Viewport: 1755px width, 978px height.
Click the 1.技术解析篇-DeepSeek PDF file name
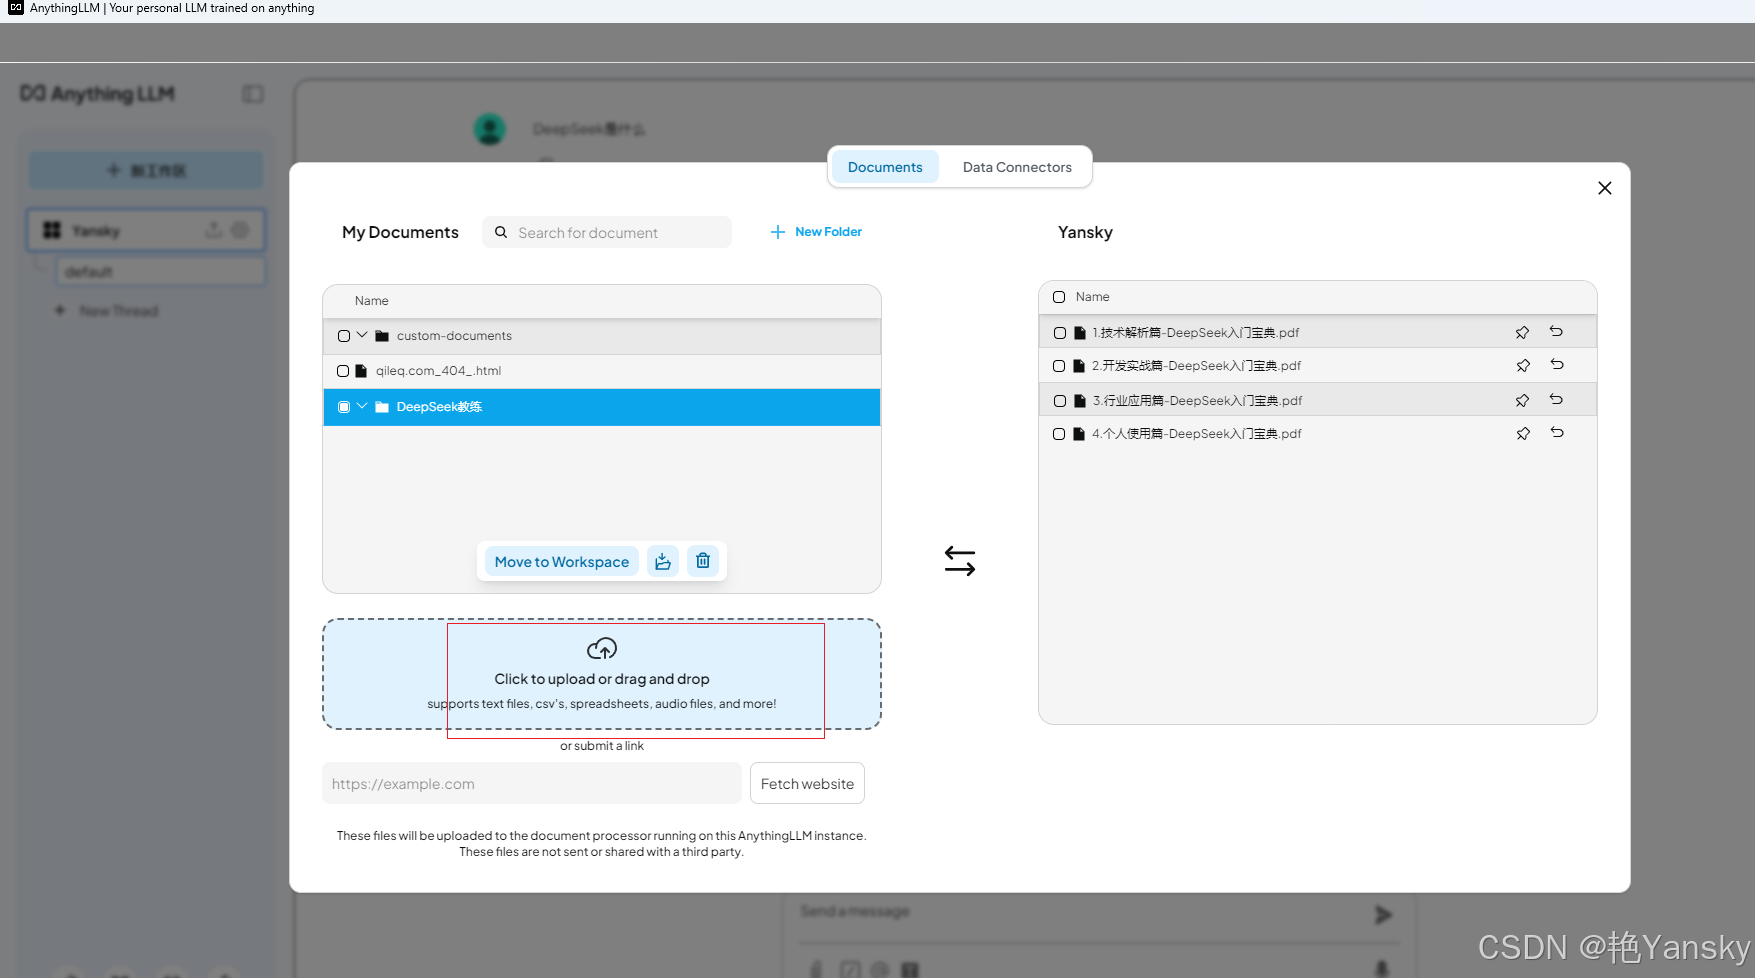[x=1195, y=333]
